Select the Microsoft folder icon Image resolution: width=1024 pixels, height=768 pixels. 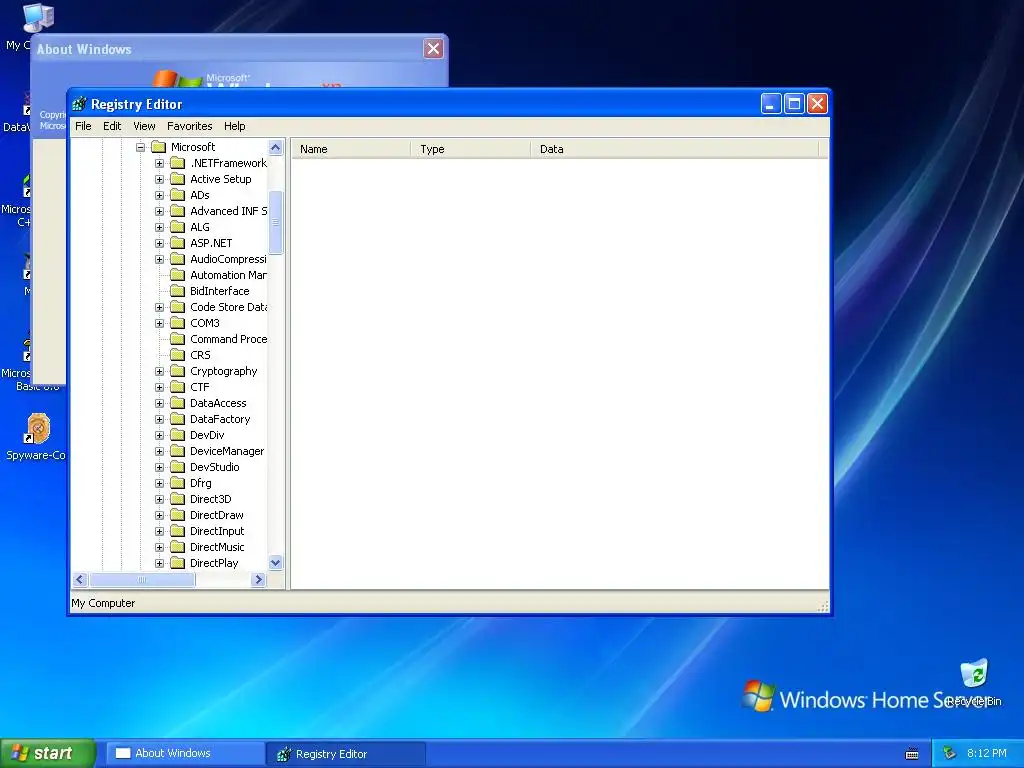[x=159, y=147]
